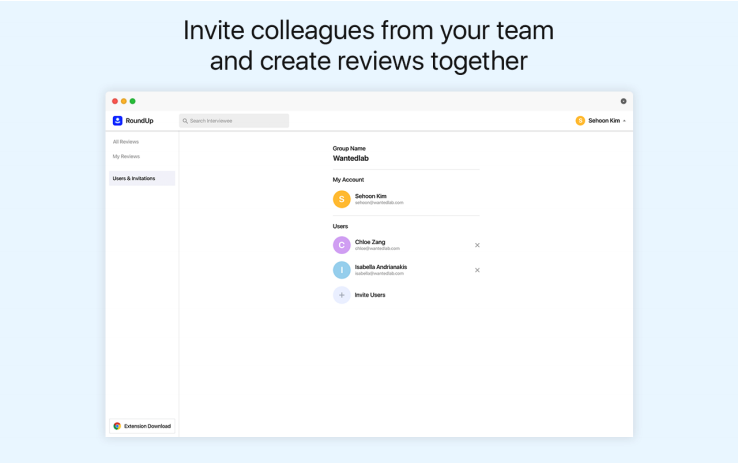Remove user Isabella Andrianakis

tap(477, 271)
